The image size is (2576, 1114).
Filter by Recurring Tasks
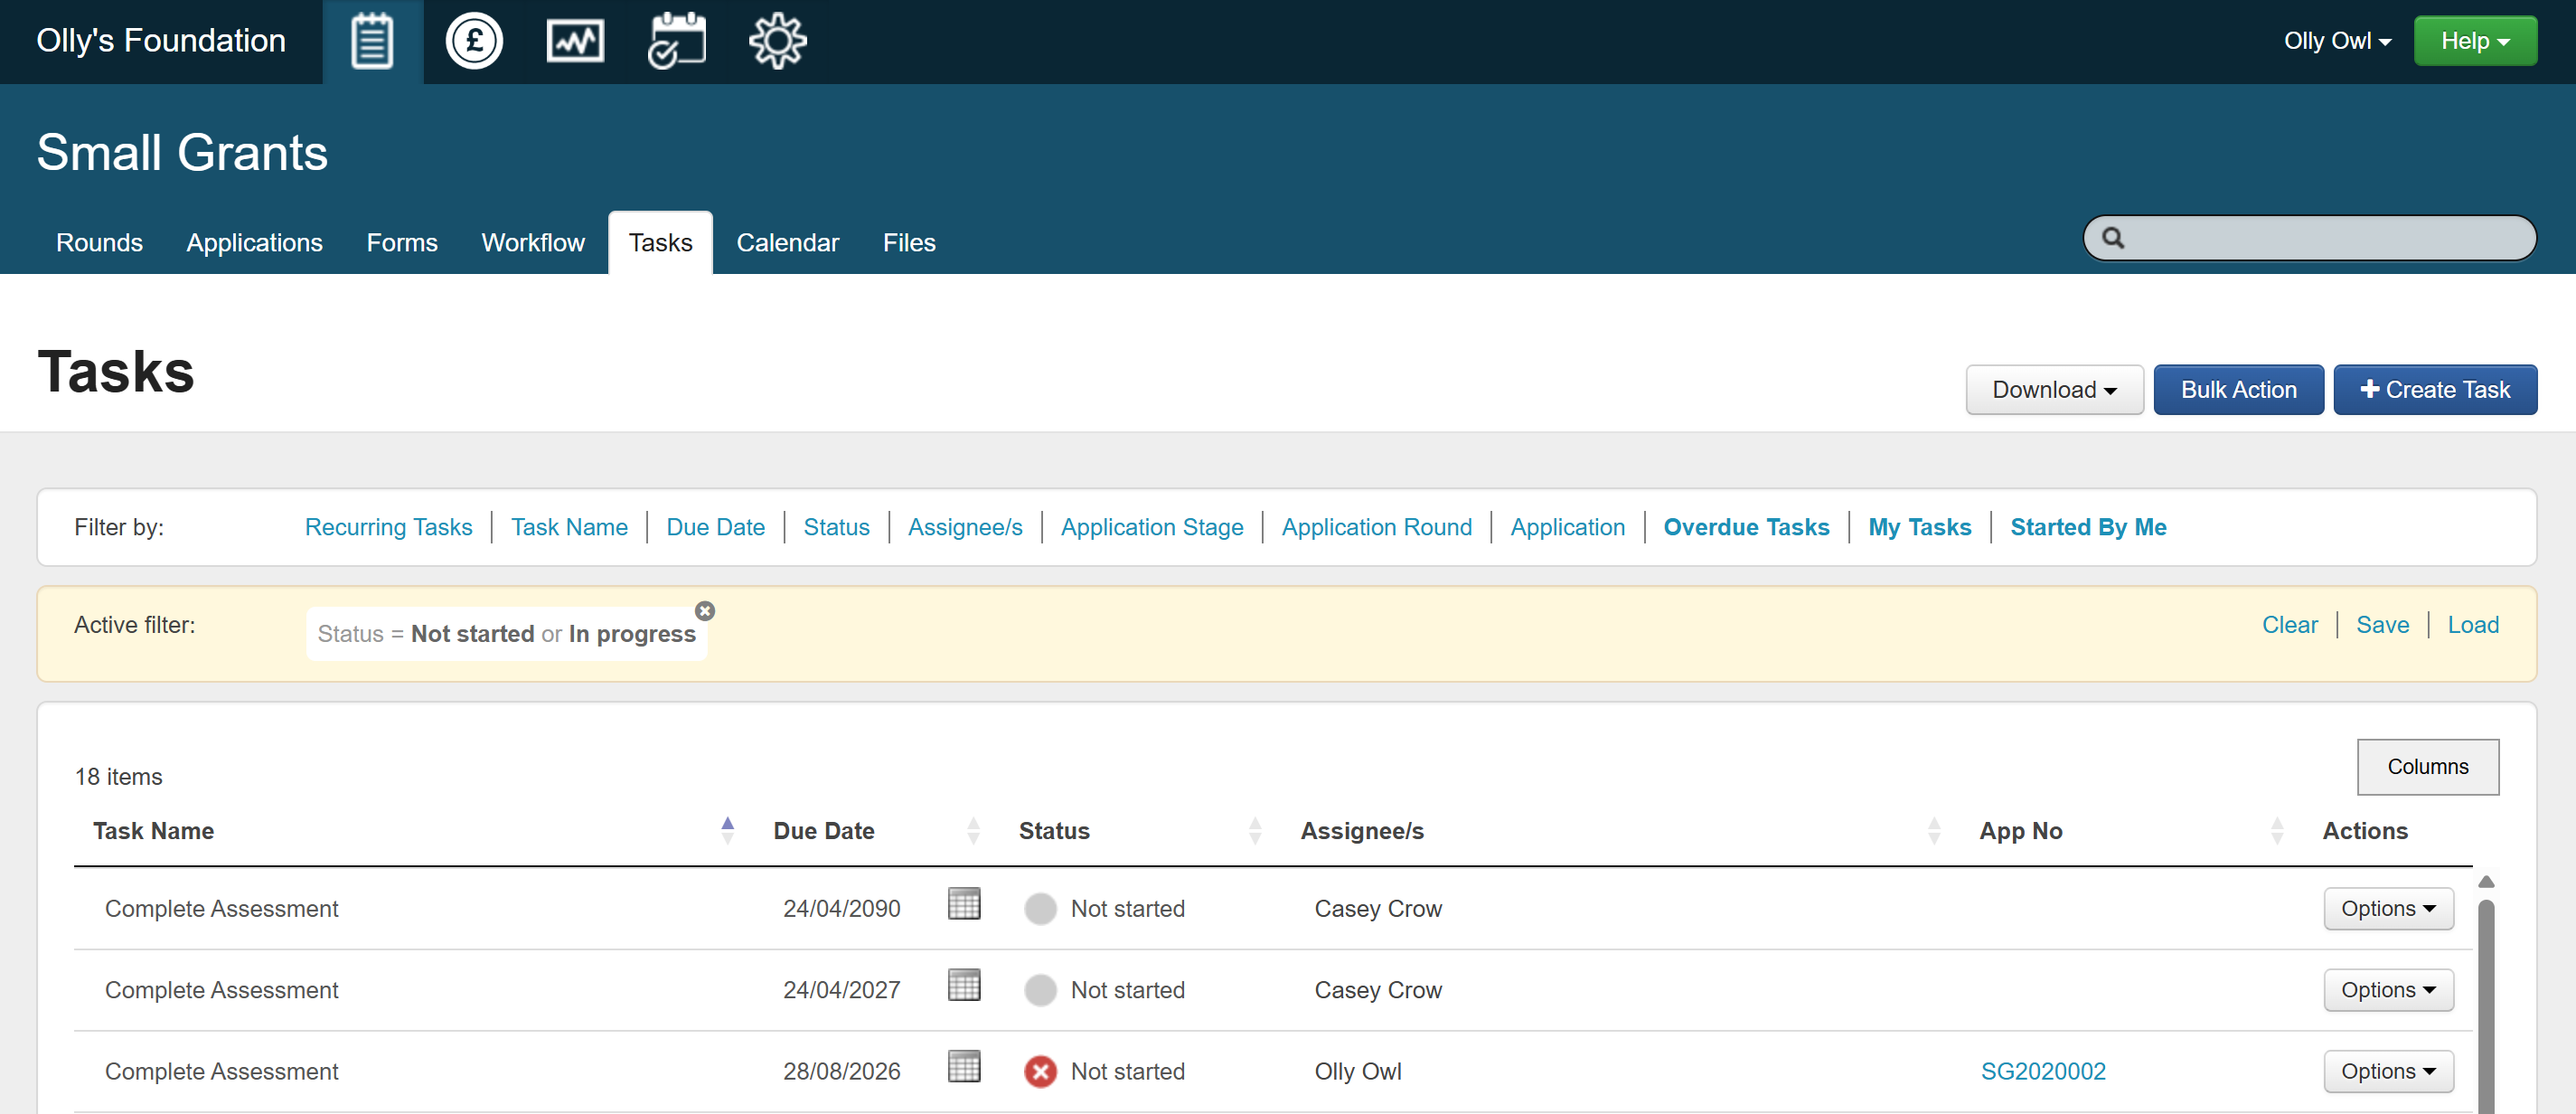pos(388,527)
